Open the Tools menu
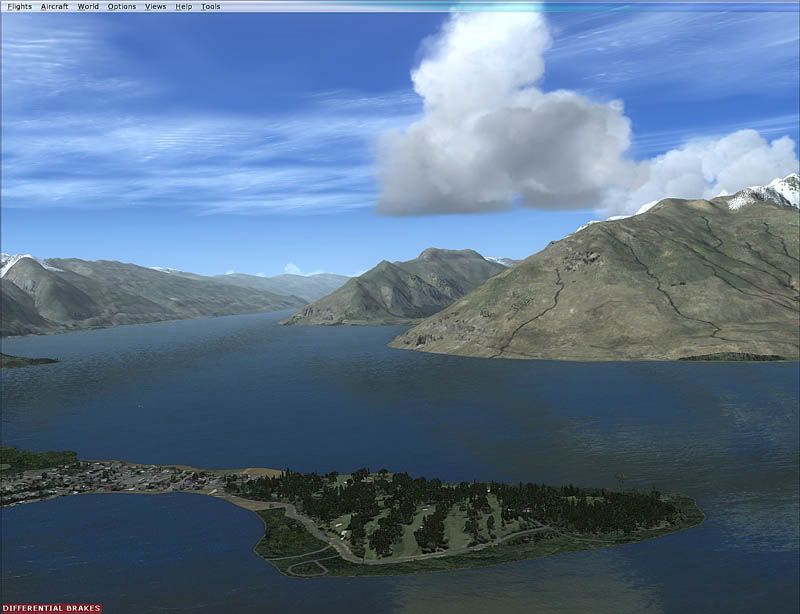800x614 pixels. point(210,6)
